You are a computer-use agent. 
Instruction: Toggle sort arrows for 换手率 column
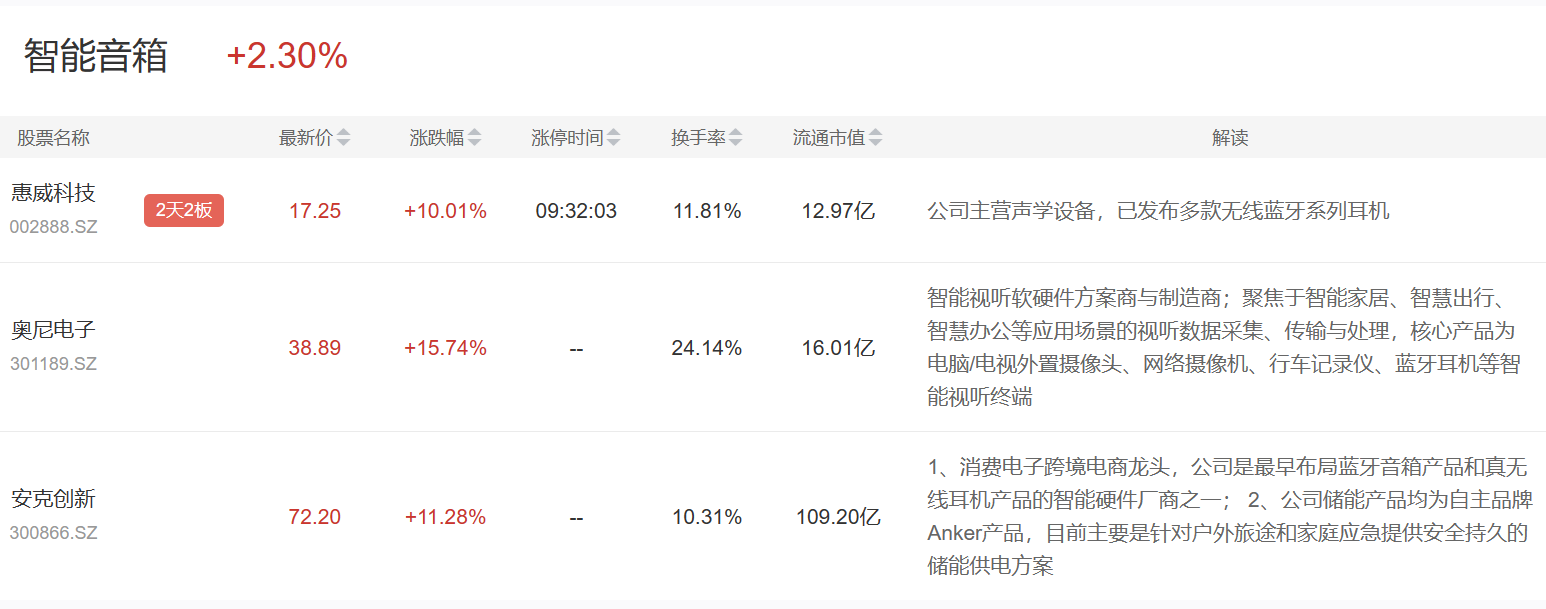pos(736,138)
